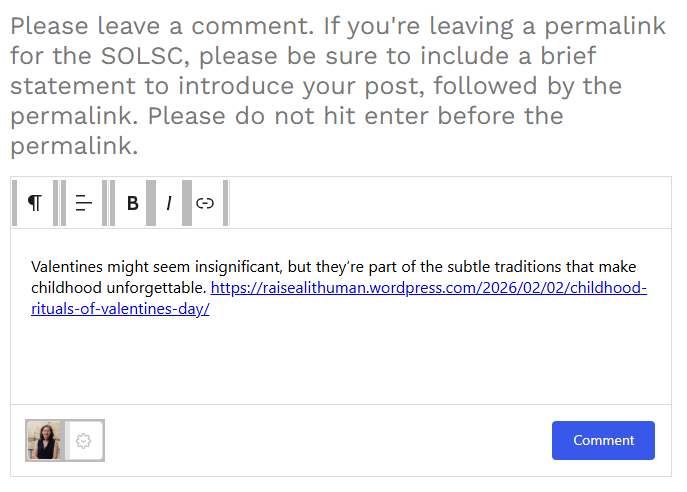Toggle bold formatting
This screenshot has width=687, height=492.
pyautogui.click(x=132, y=203)
